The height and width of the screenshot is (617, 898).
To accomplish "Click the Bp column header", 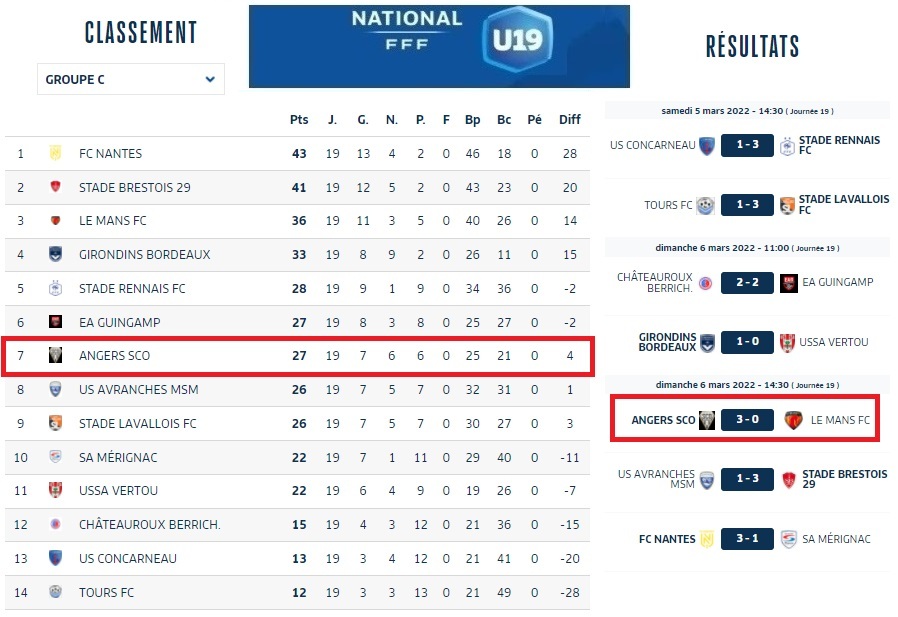I will pos(473,120).
